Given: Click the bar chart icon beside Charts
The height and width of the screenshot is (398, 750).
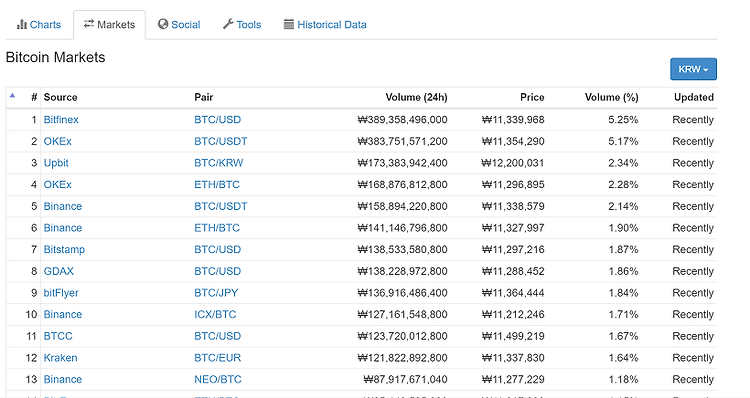Looking at the screenshot, I should point(22,24).
